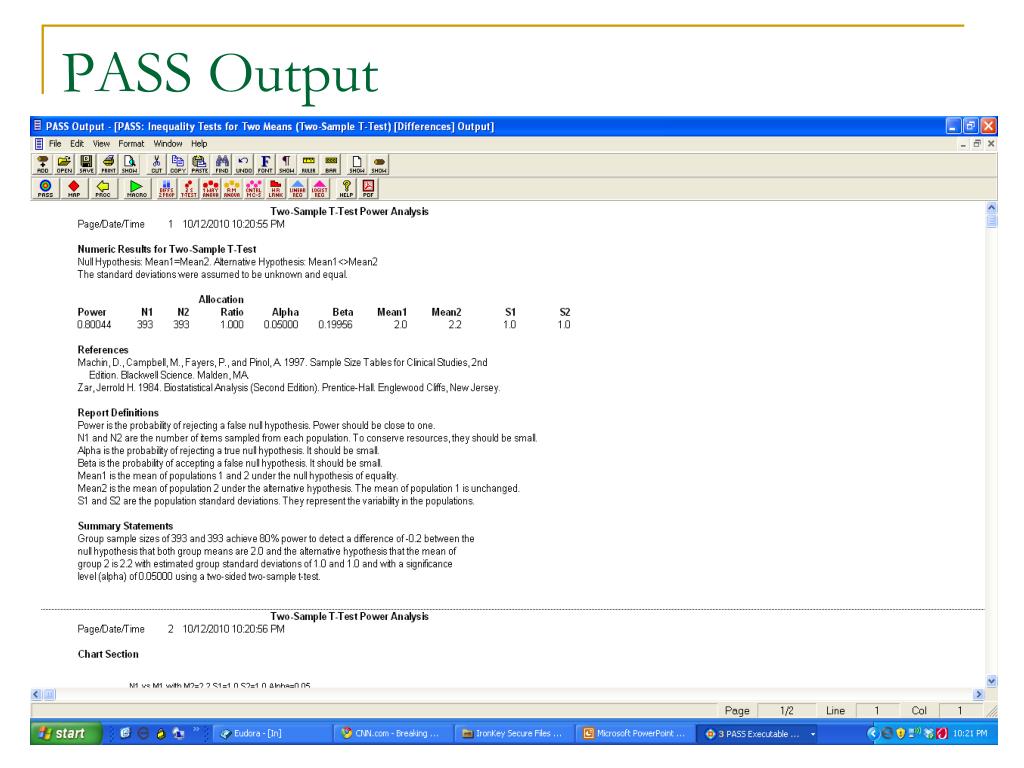Open the RM ANOVA procedure icon
The width and height of the screenshot is (1024, 768).
(x=232, y=188)
